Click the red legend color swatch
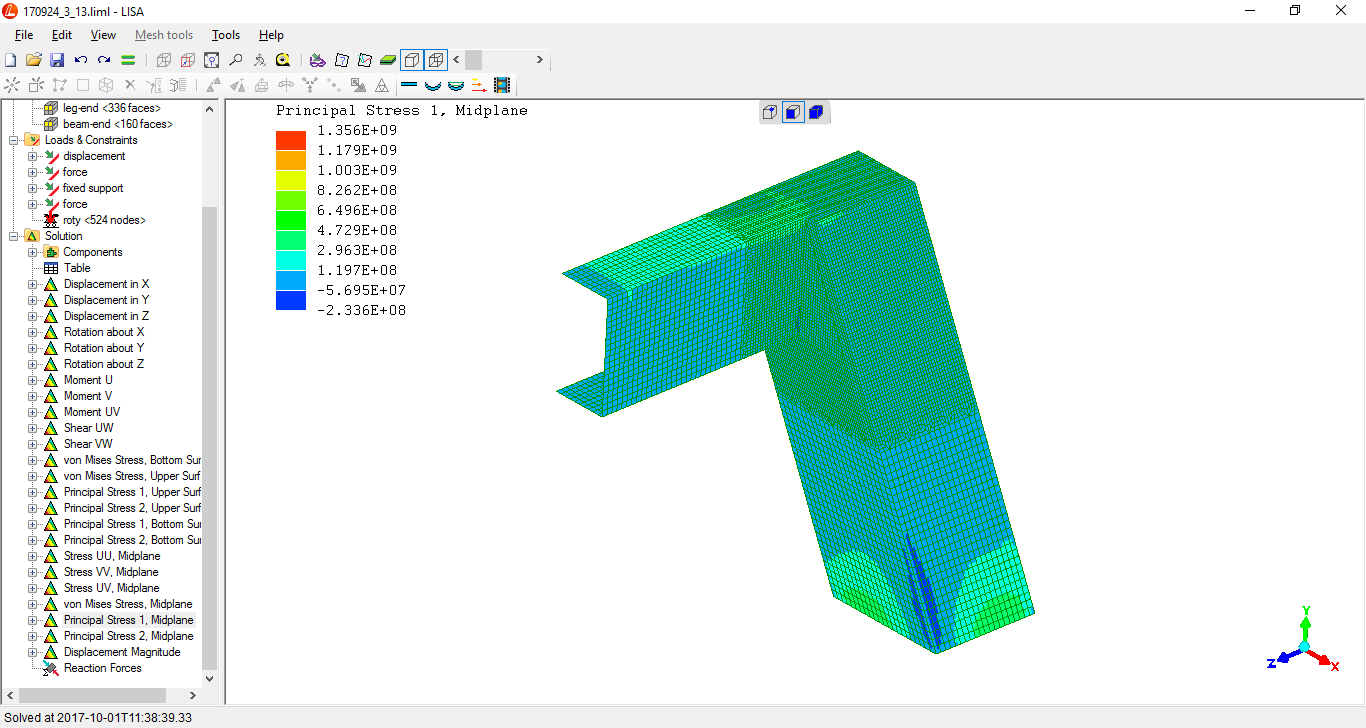The width and height of the screenshot is (1366, 728). point(291,140)
